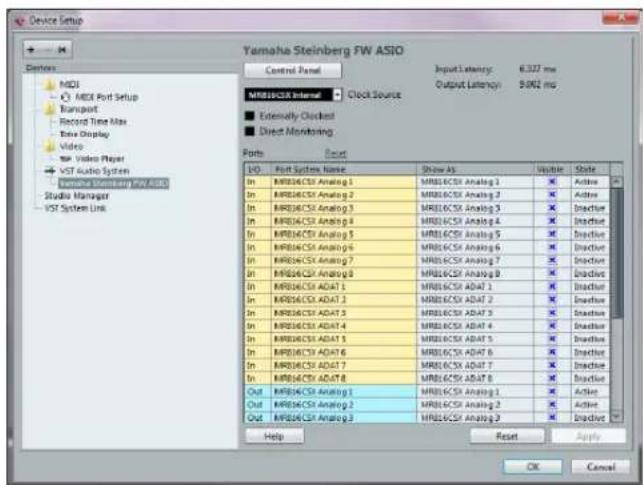Select In MR816CSX Analog 7 port name
Screen dimensions: 643x485
[x=344, y=260]
